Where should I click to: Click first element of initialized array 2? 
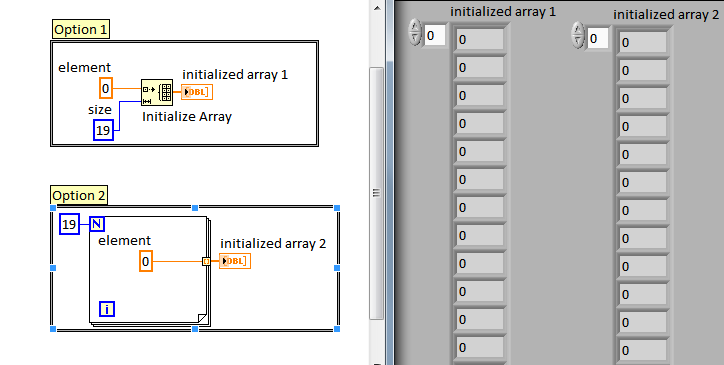pyautogui.click(x=643, y=43)
